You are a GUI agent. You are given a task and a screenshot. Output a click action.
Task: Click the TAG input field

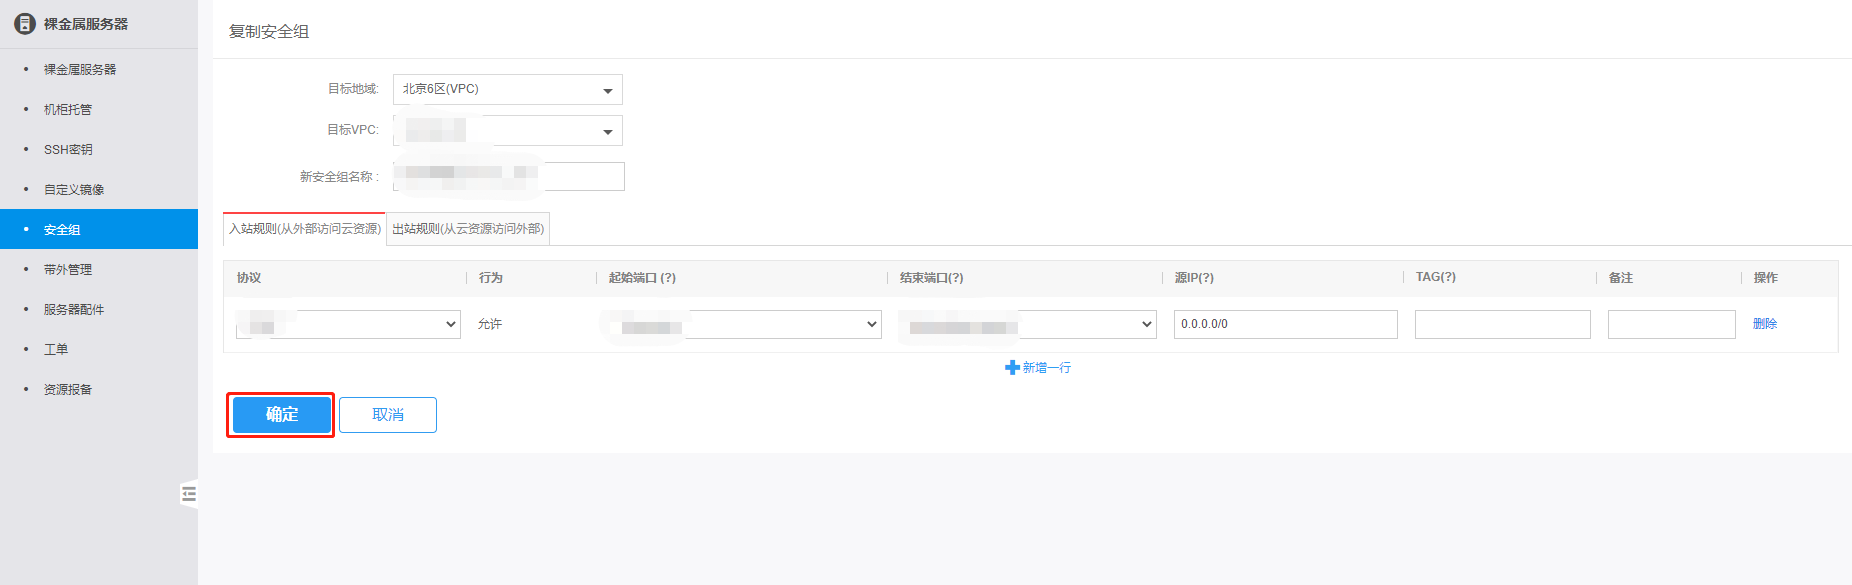click(1503, 324)
